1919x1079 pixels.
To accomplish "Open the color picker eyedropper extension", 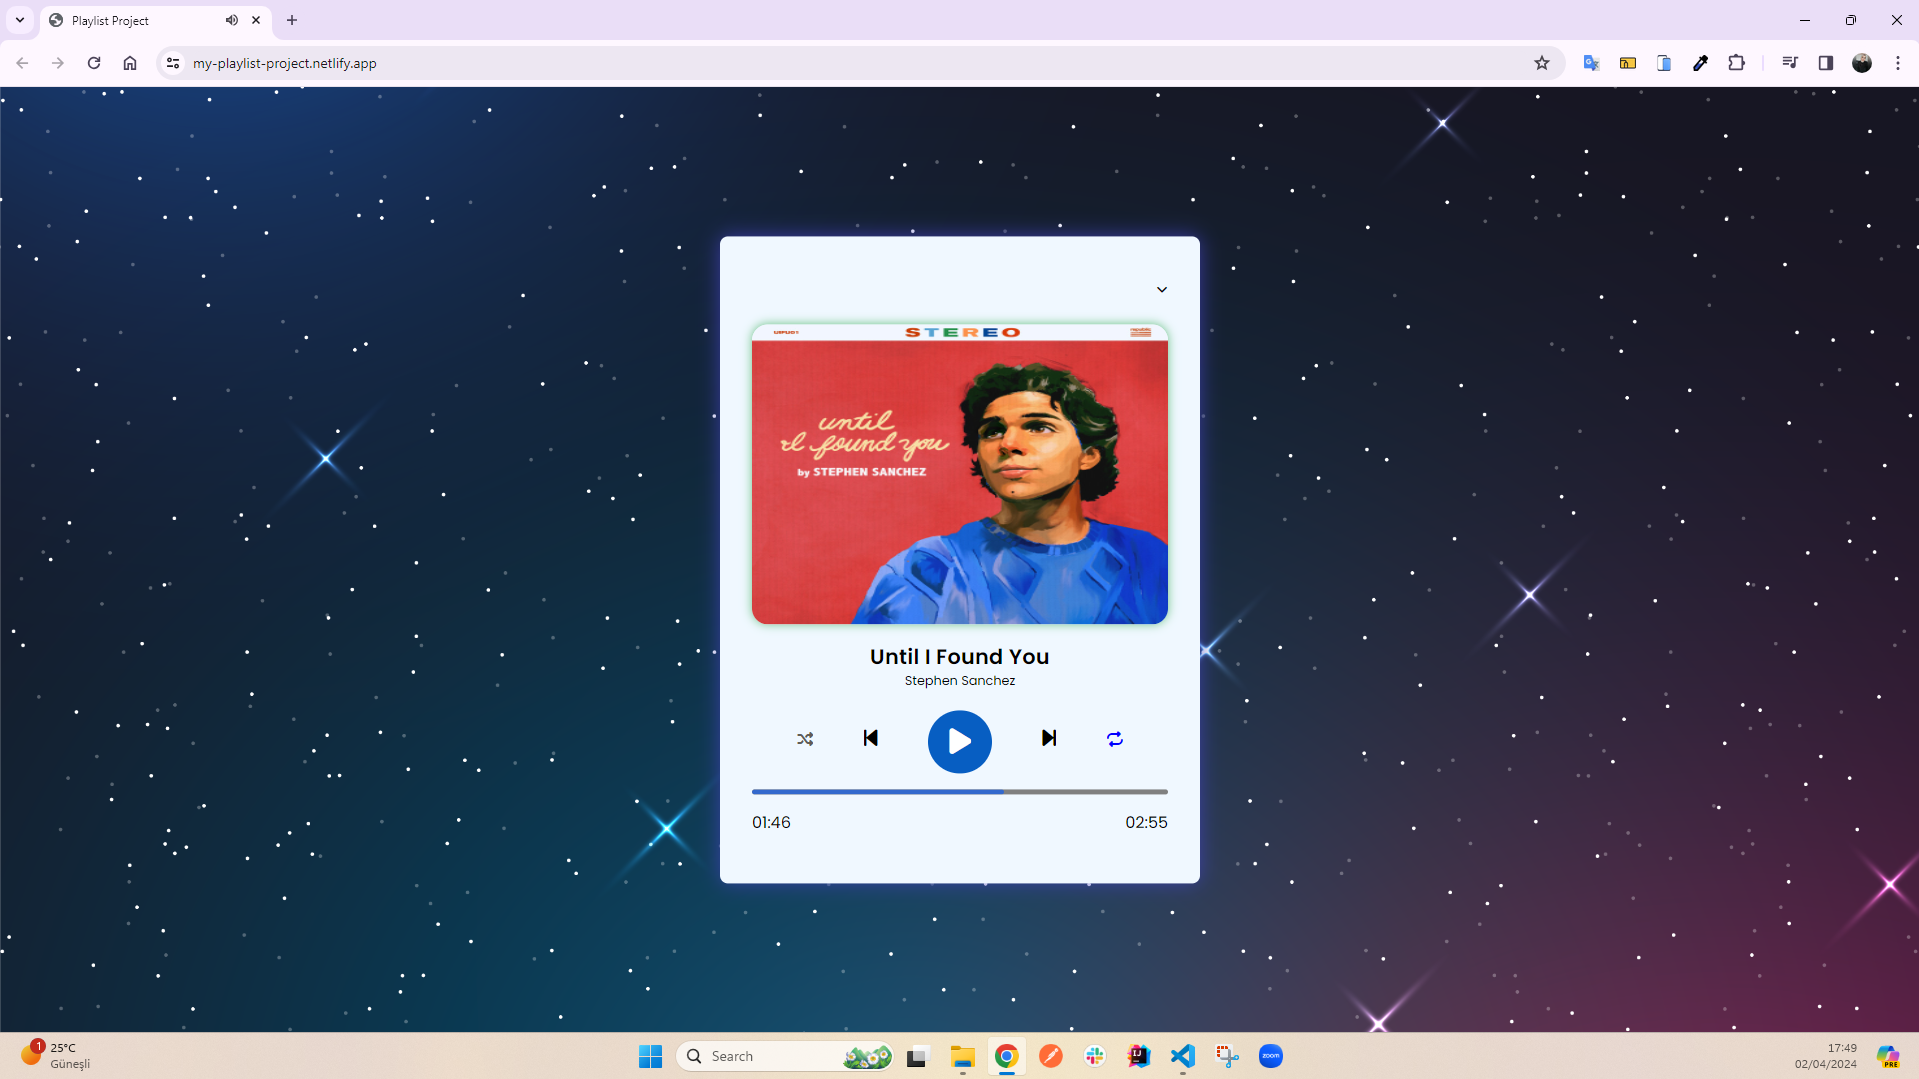I will coord(1700,63).
